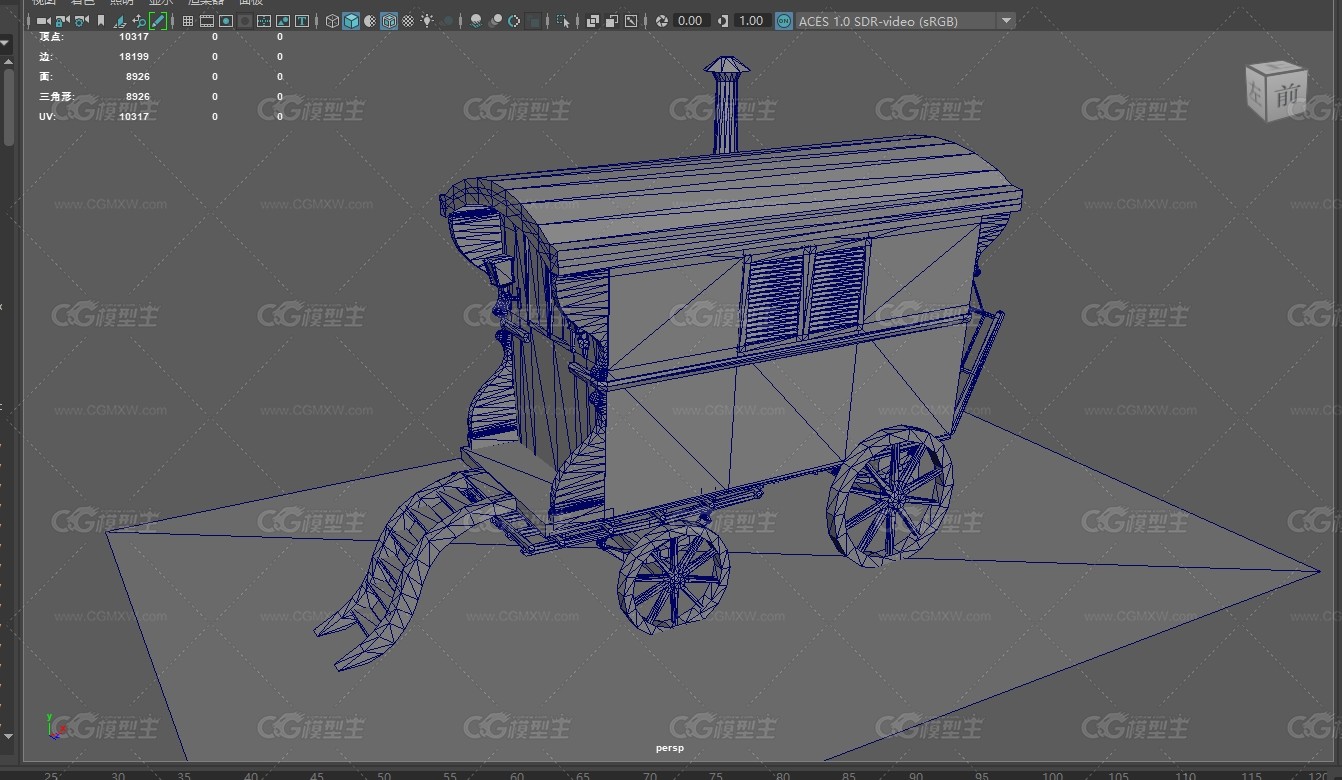Toggle Wireframe on Shaded icon
Image resolution: width=1342 pixels, height=780 pixels.
389,21
